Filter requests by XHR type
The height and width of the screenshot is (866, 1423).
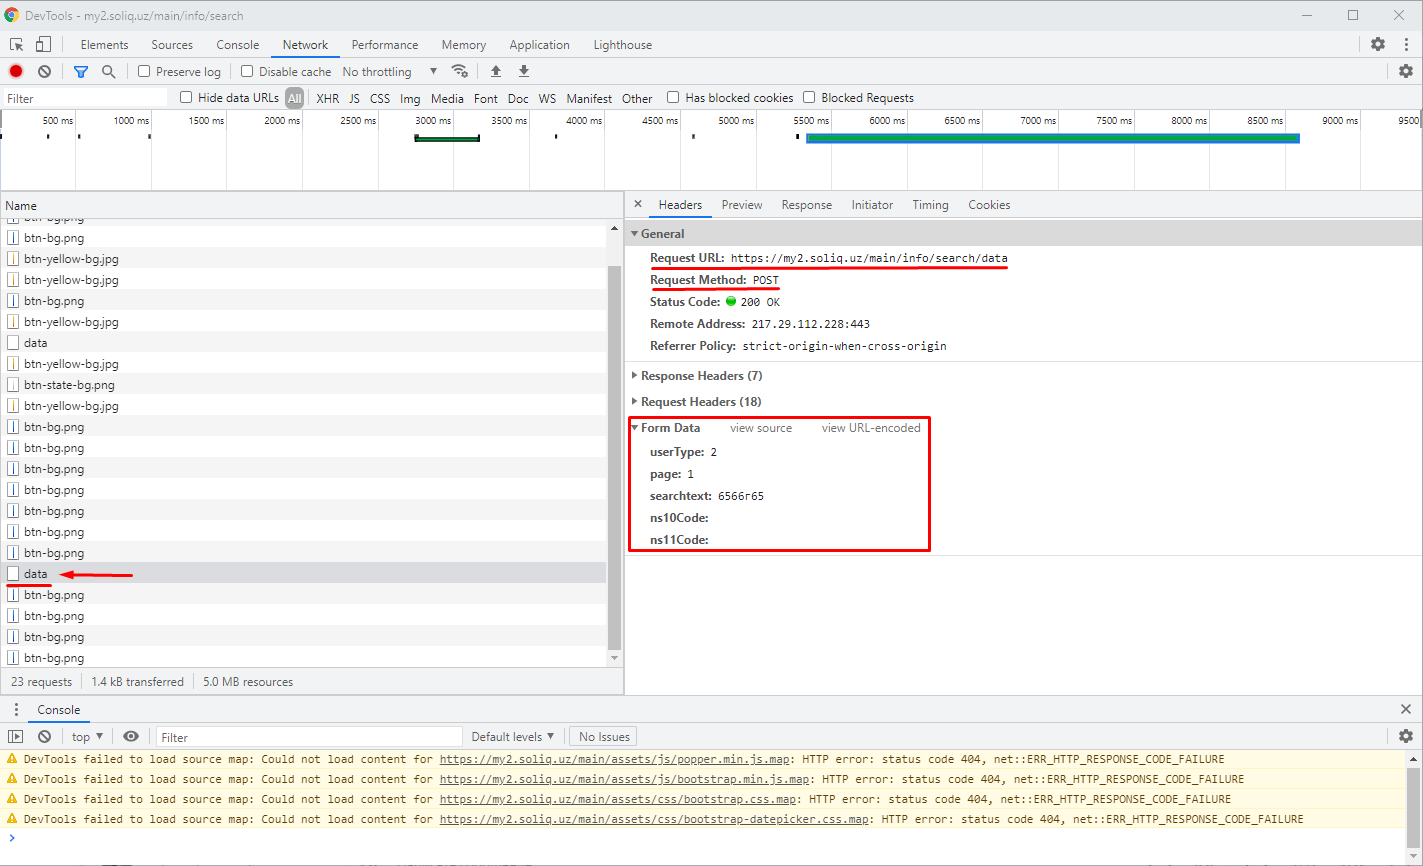coord(327,98)
